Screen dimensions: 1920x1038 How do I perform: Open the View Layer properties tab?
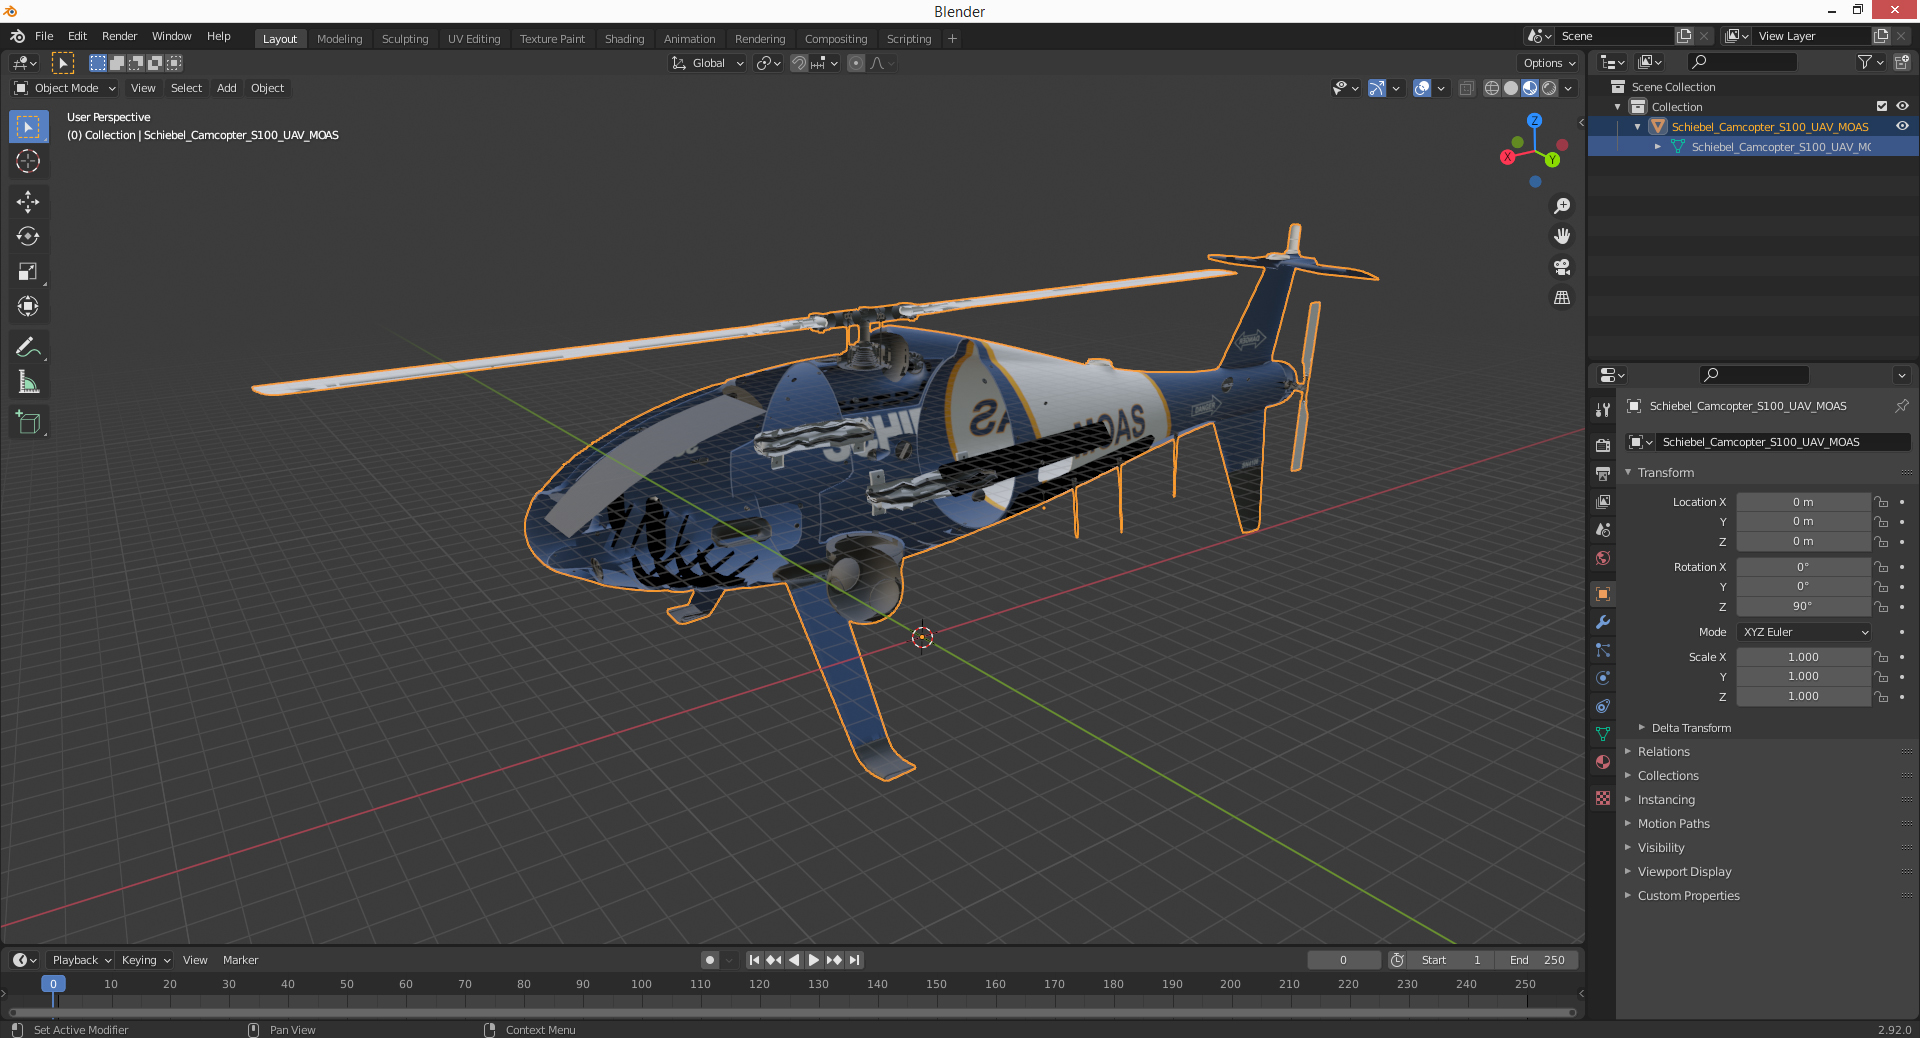tap(1603, 501)
